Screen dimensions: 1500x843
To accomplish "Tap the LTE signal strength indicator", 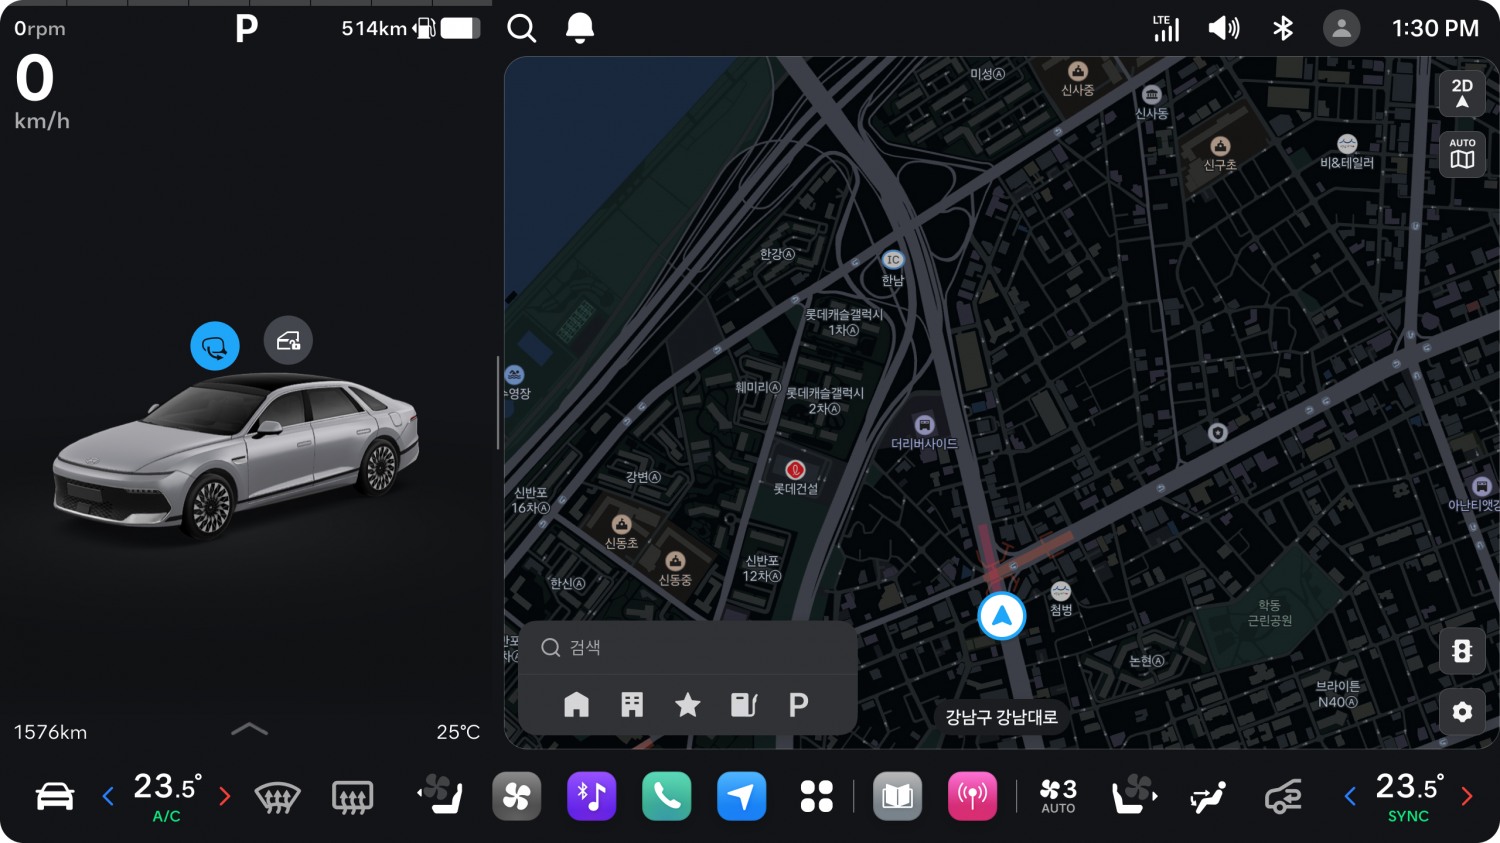I will [1166, 28].
